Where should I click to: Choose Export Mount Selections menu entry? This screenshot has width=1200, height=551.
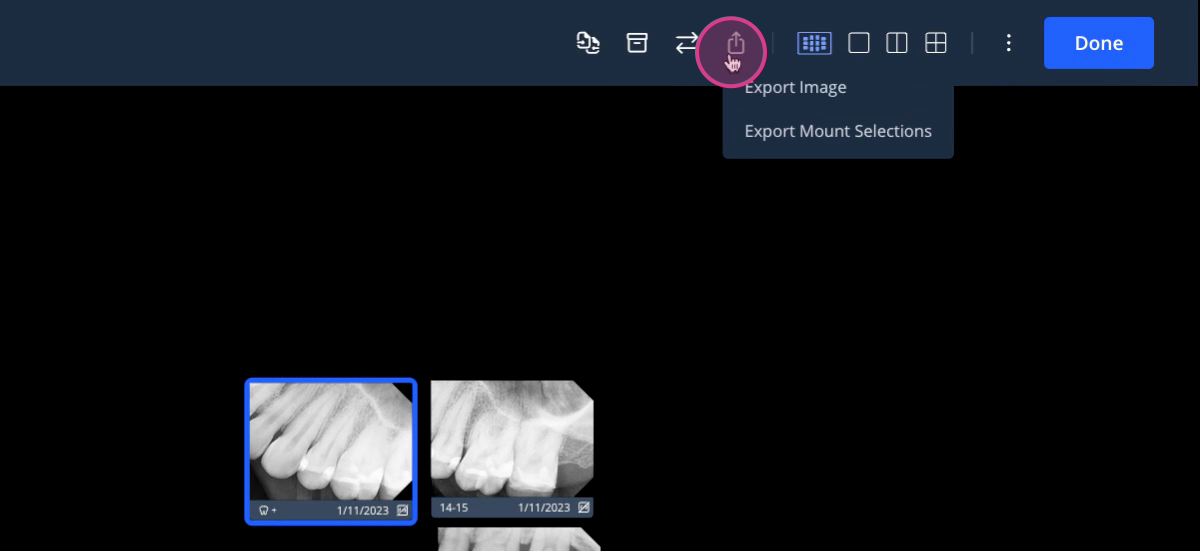[x=838, y=131]
